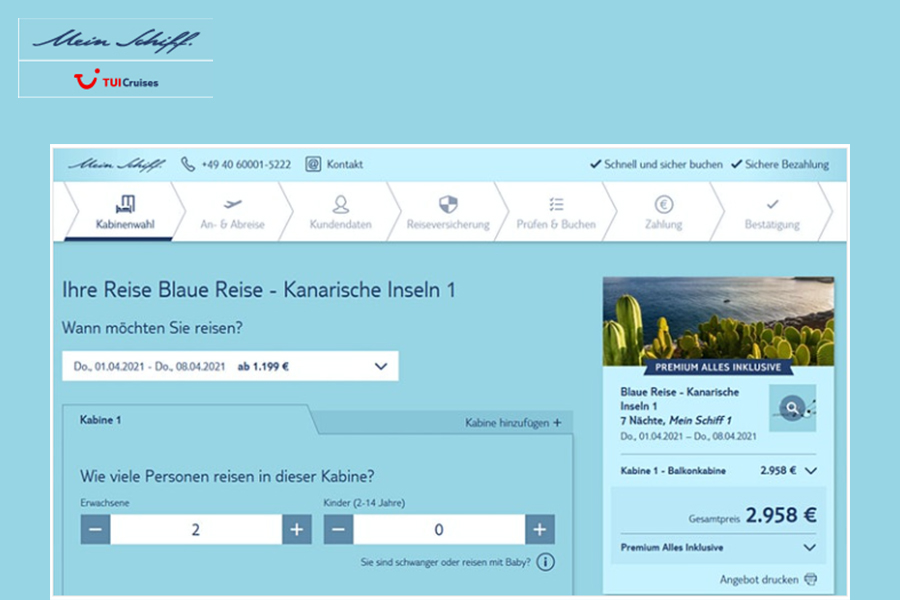
Task: Click the euro coin icon for Zahlung
Action: 664,204
